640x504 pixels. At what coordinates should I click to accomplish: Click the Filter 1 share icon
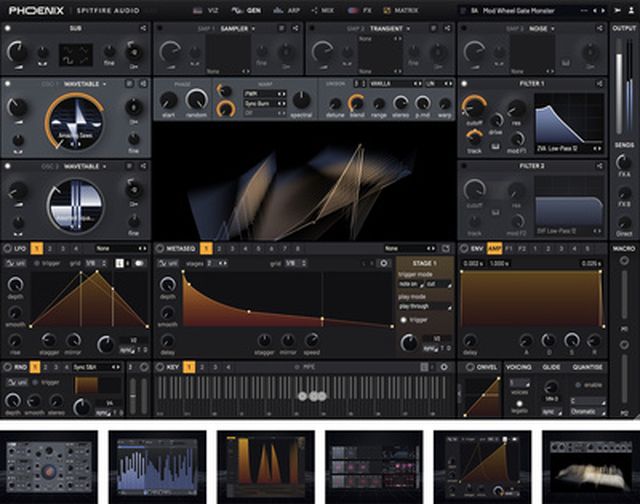click(600, 84)
